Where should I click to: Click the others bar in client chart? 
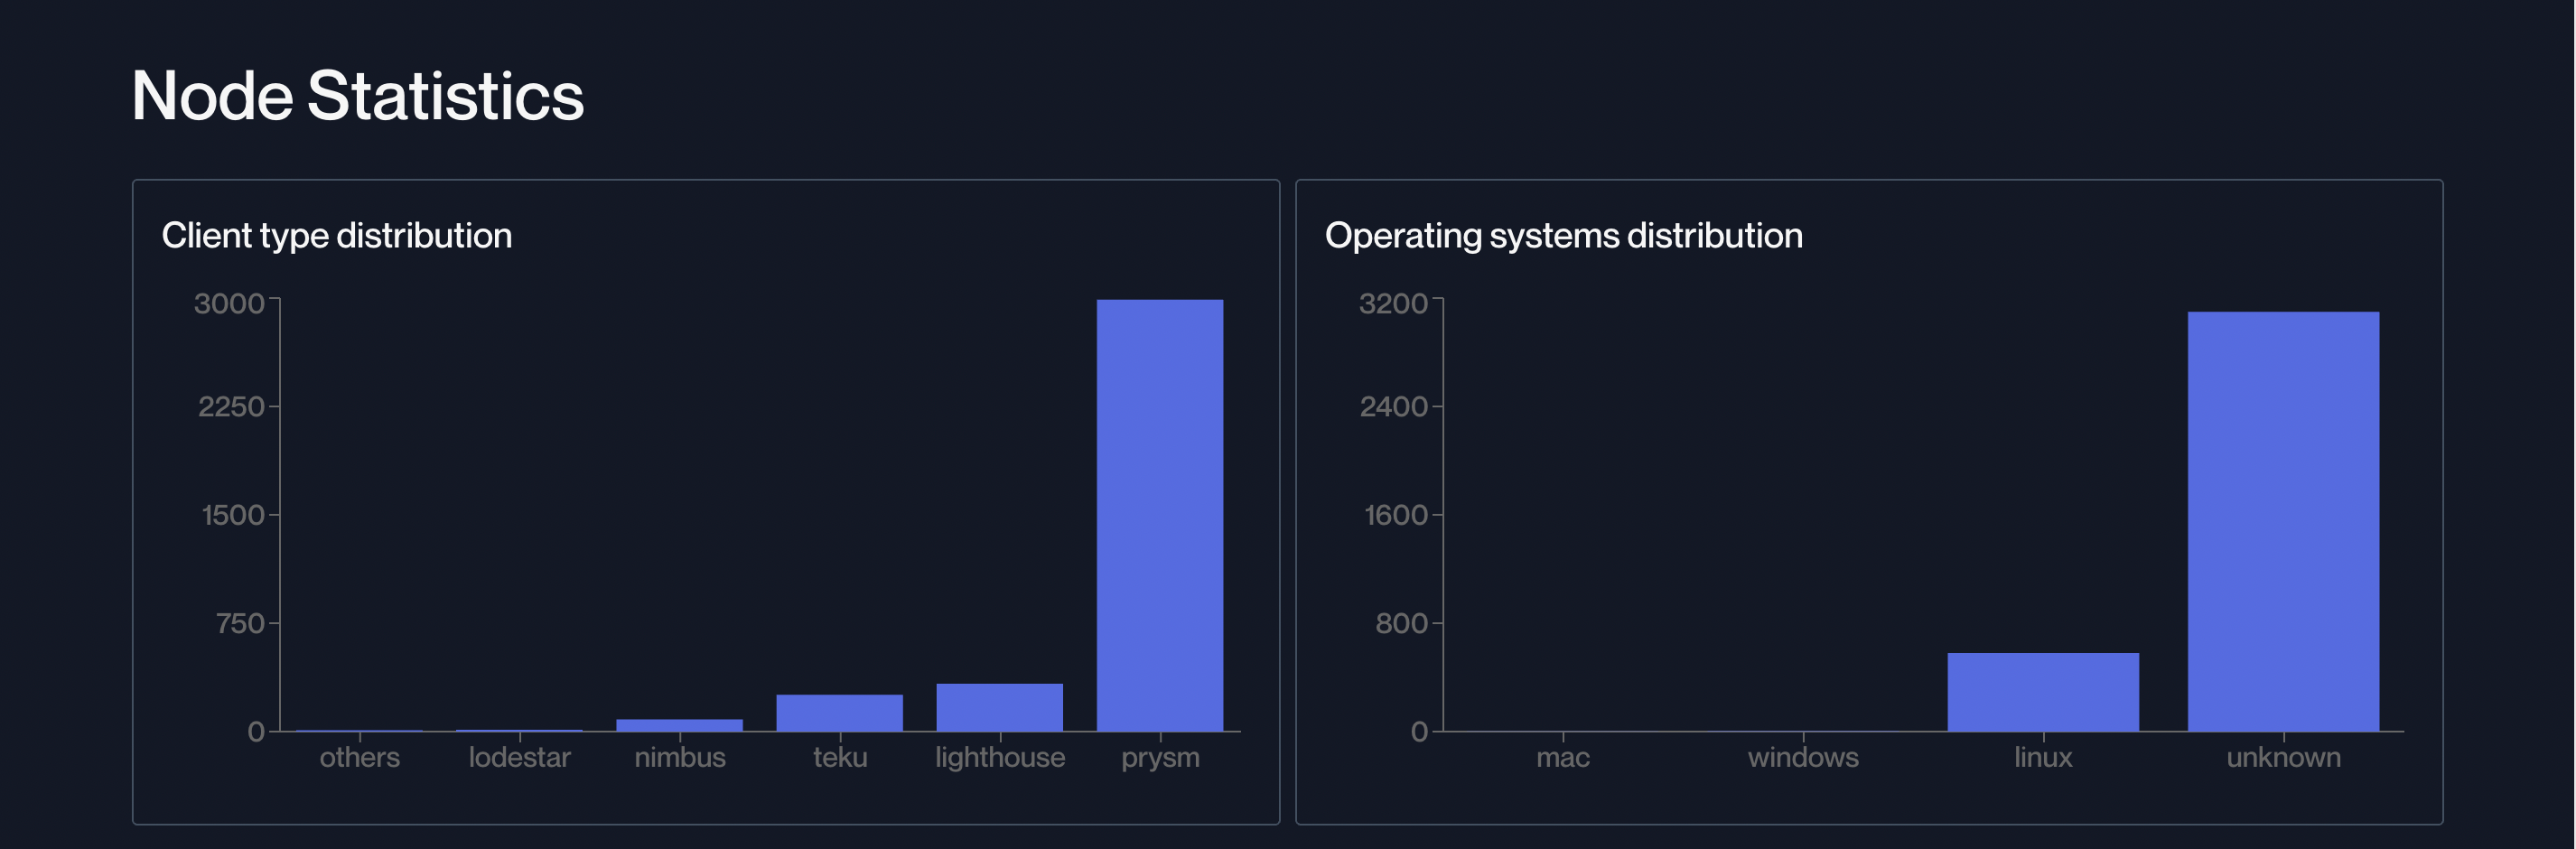359,730
